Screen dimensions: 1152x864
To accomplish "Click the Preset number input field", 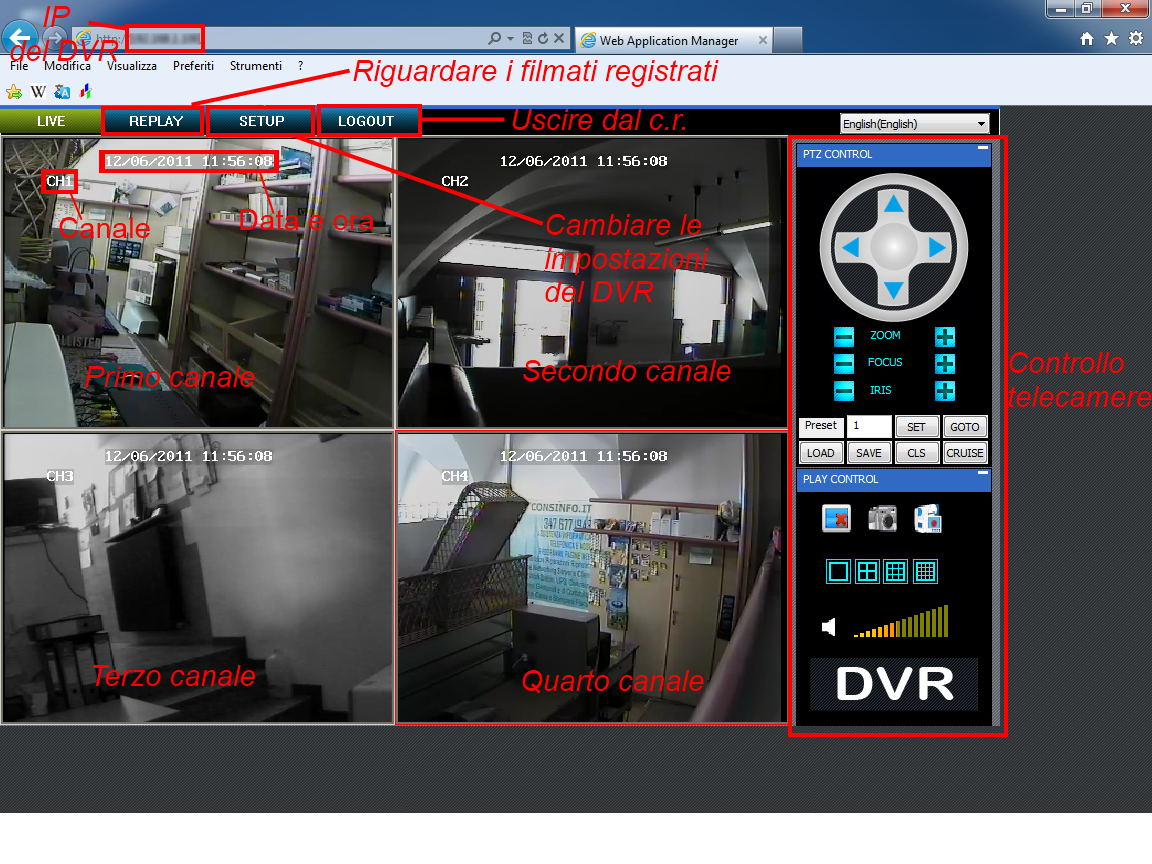I will click(x=869, y=426).
